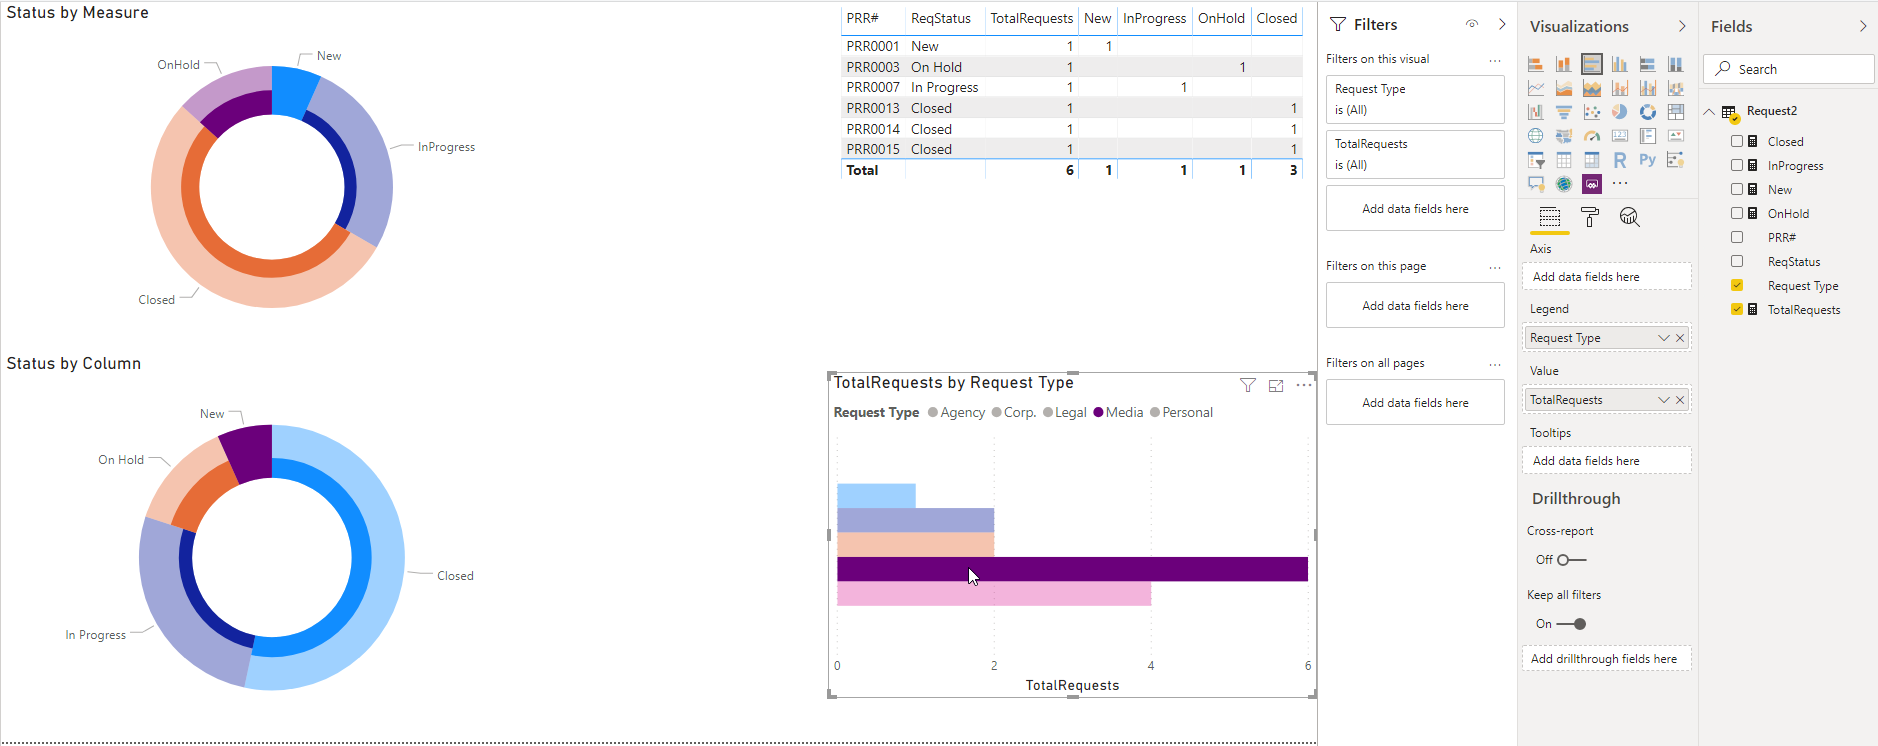The height and width of the screenshot is (746, 1878).
Task: Toggle the Filters pane eye icon
Action: pos(1472,24)
